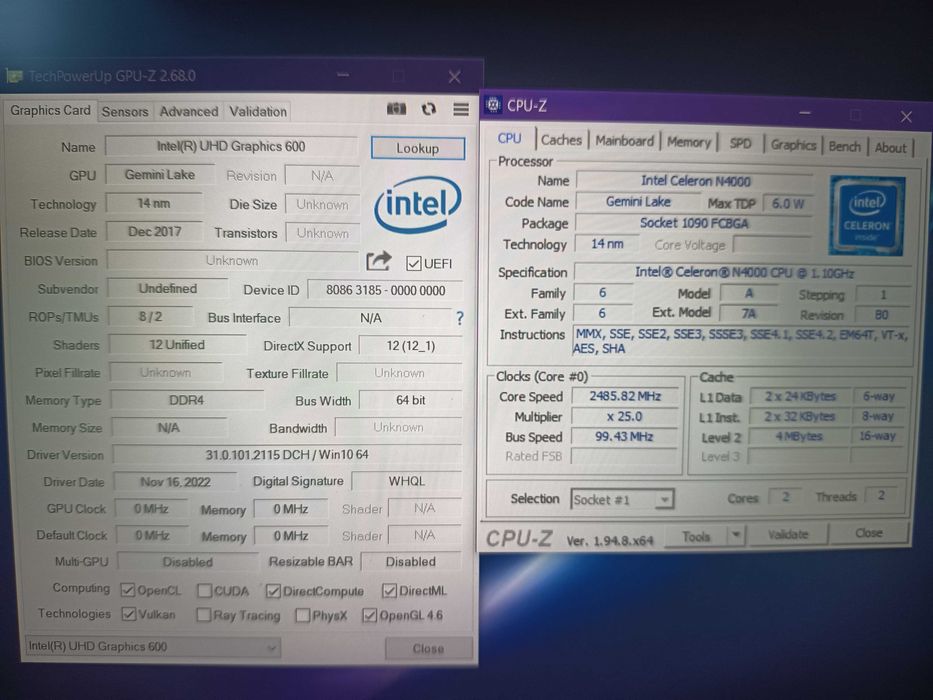Click the Max TDP value 6.0 W
The image size is (933, 700).
pos(787,204)
